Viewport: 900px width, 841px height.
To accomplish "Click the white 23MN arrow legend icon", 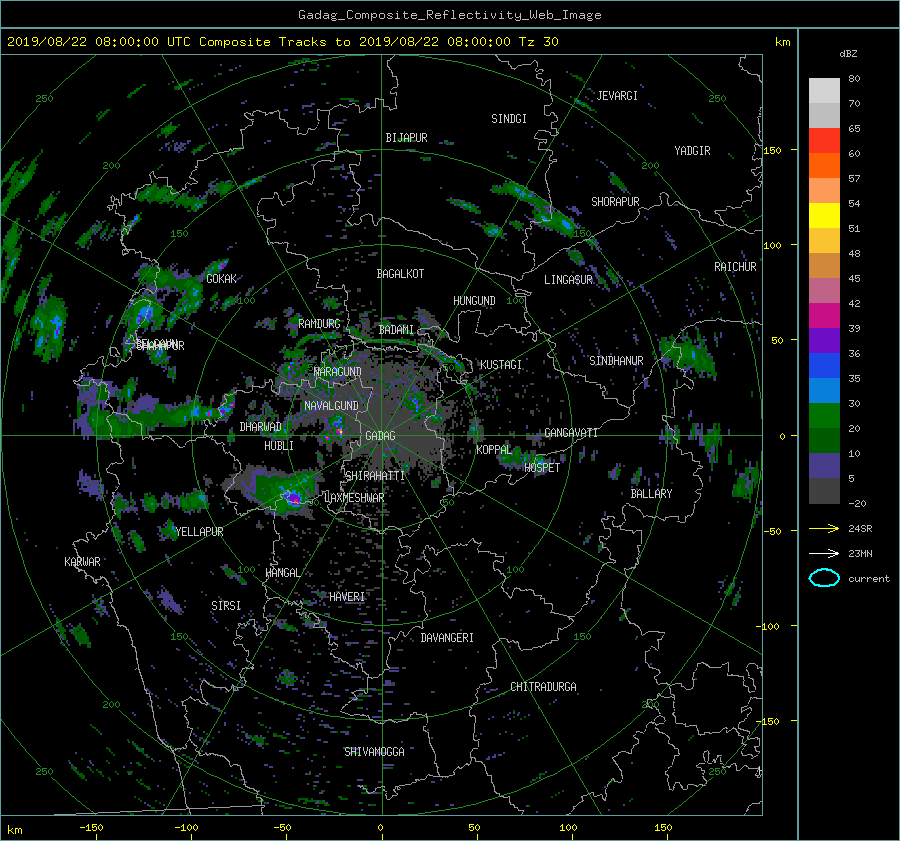I will [x=824, y=553].
